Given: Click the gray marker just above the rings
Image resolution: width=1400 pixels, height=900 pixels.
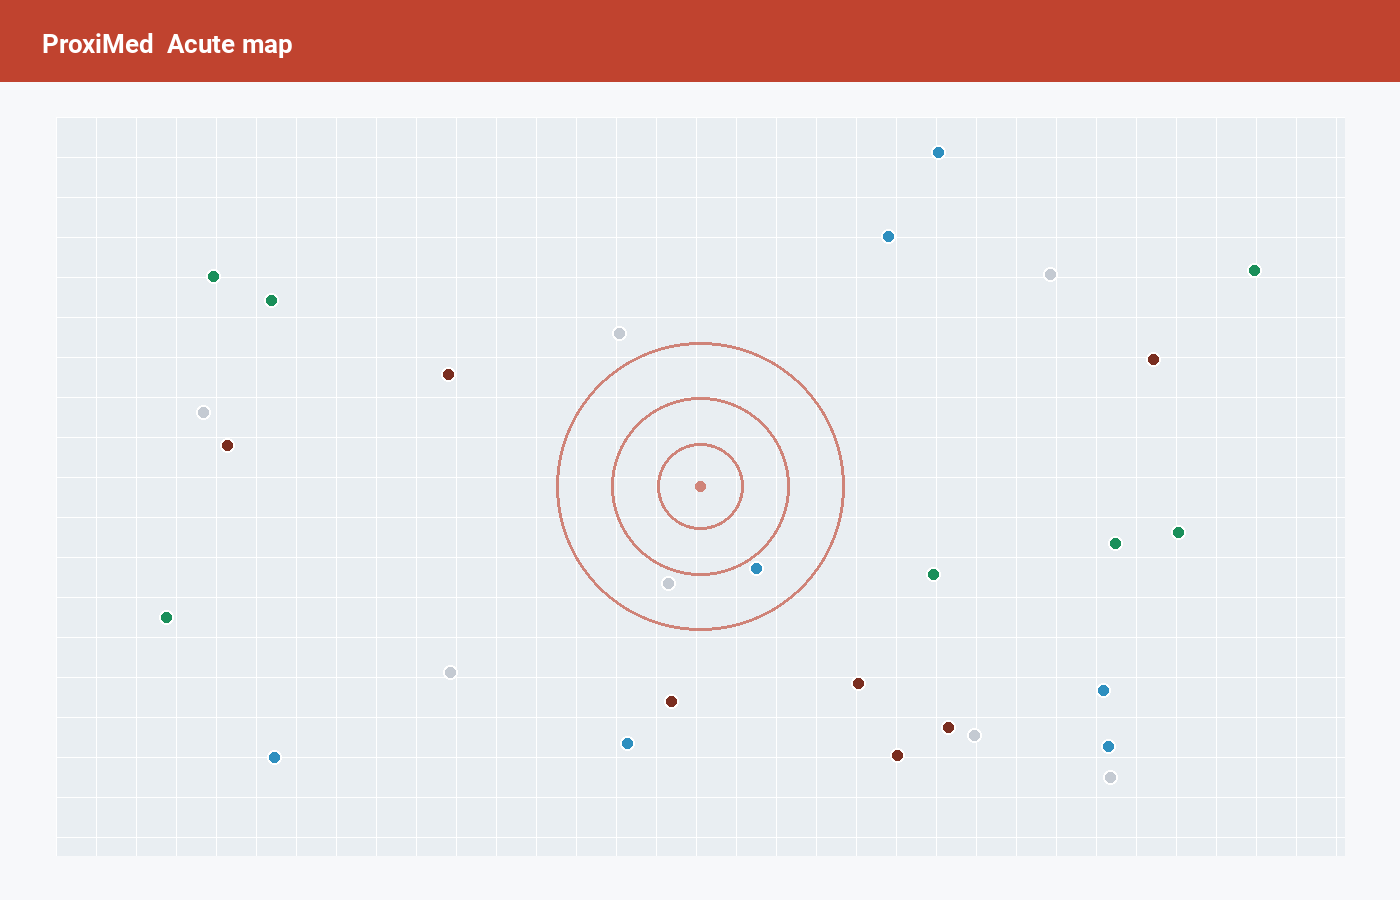Looking at the screenshot, I should click(619, 333).
